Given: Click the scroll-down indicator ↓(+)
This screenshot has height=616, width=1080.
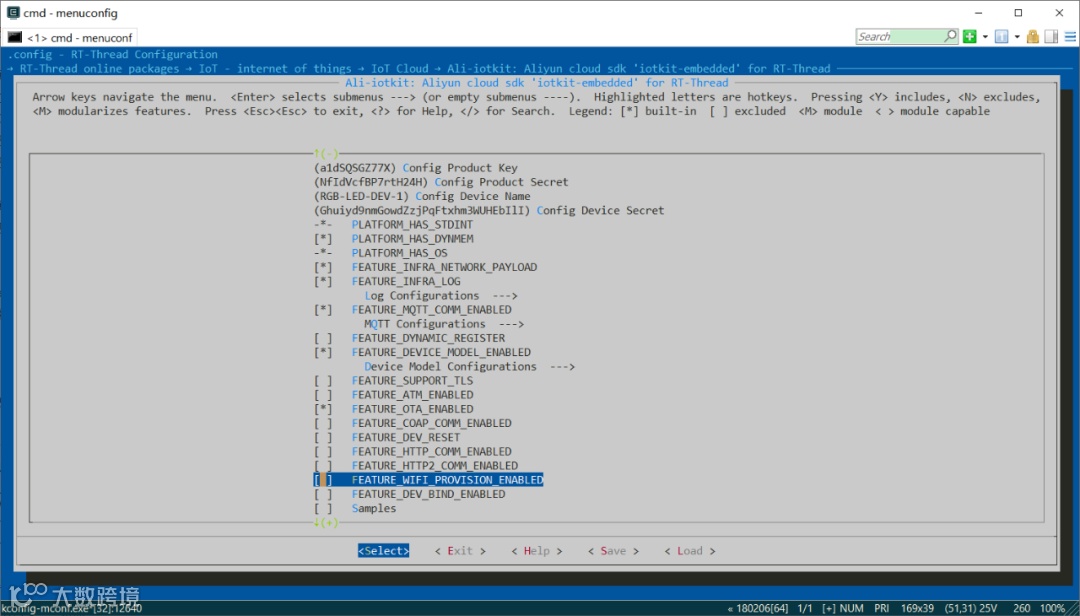Looking at the screenshot, I should coord(326,522).
